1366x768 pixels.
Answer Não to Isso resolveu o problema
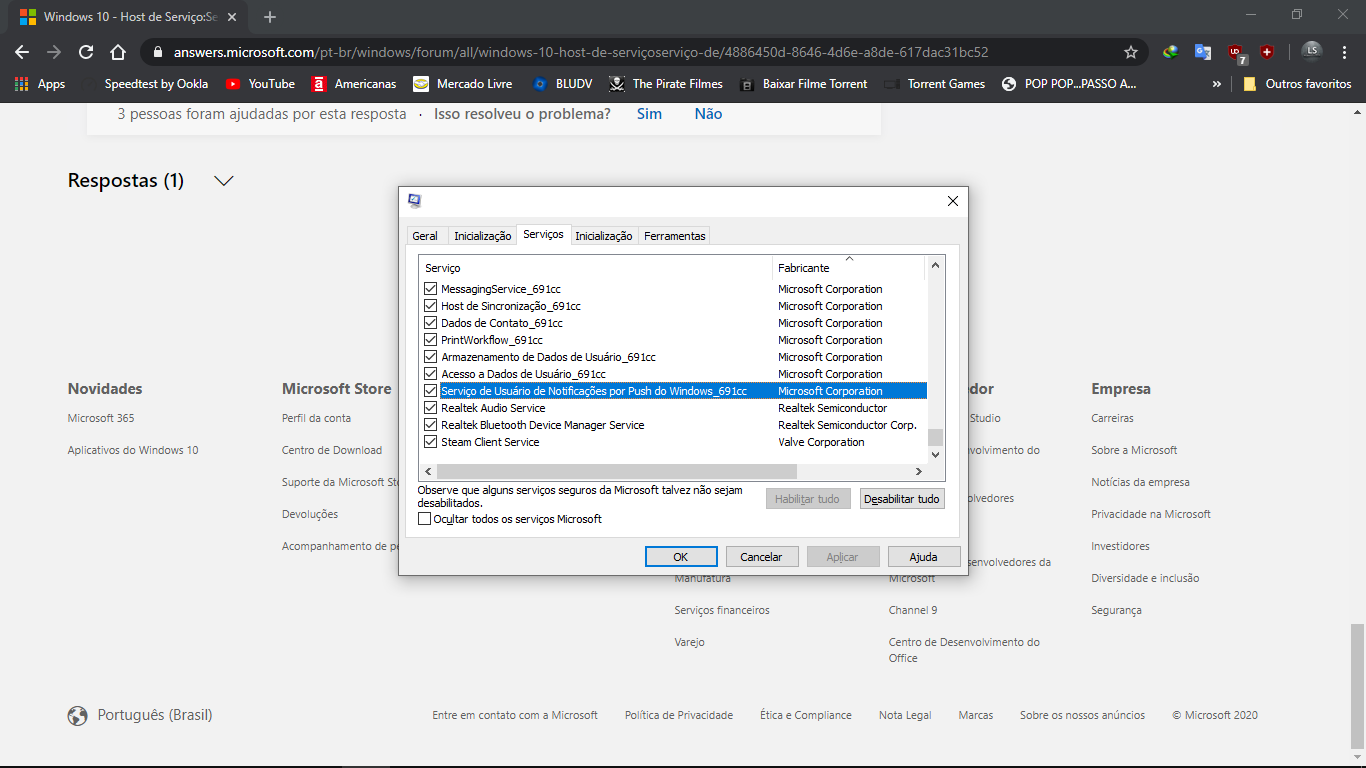(x=708, y=114)
